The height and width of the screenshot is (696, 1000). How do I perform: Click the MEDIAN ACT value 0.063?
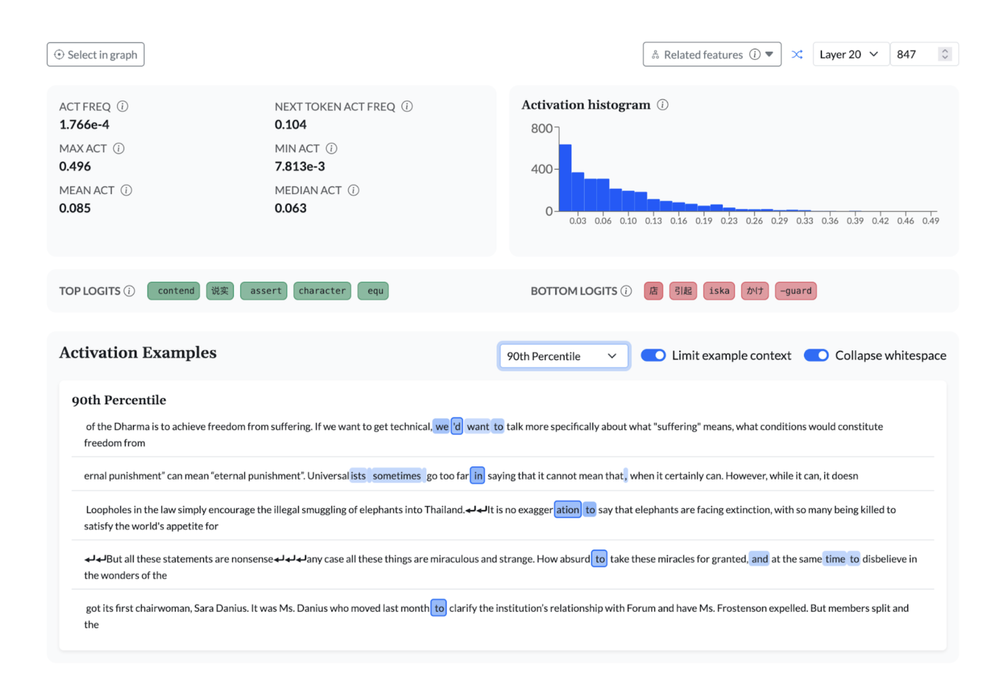pos(291,208)
